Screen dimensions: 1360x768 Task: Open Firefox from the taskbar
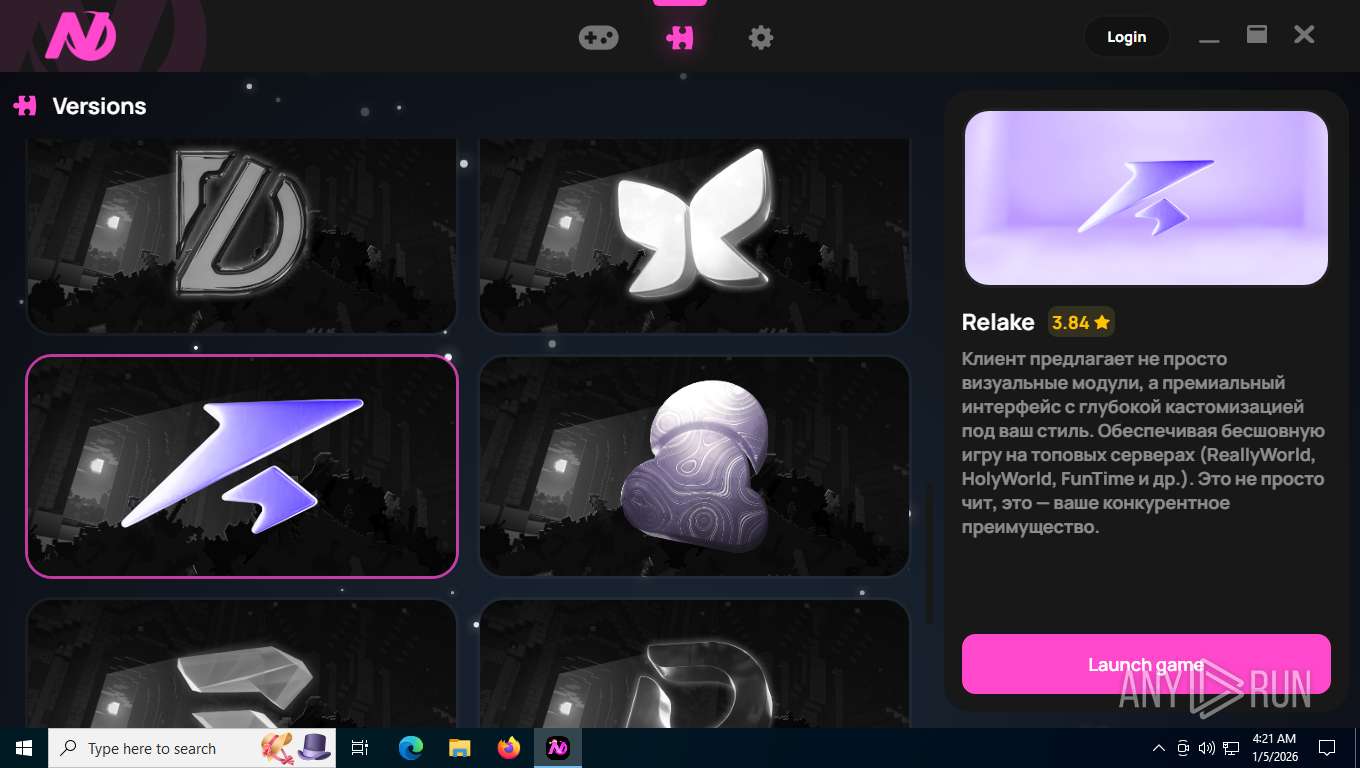tap(509, 748)
